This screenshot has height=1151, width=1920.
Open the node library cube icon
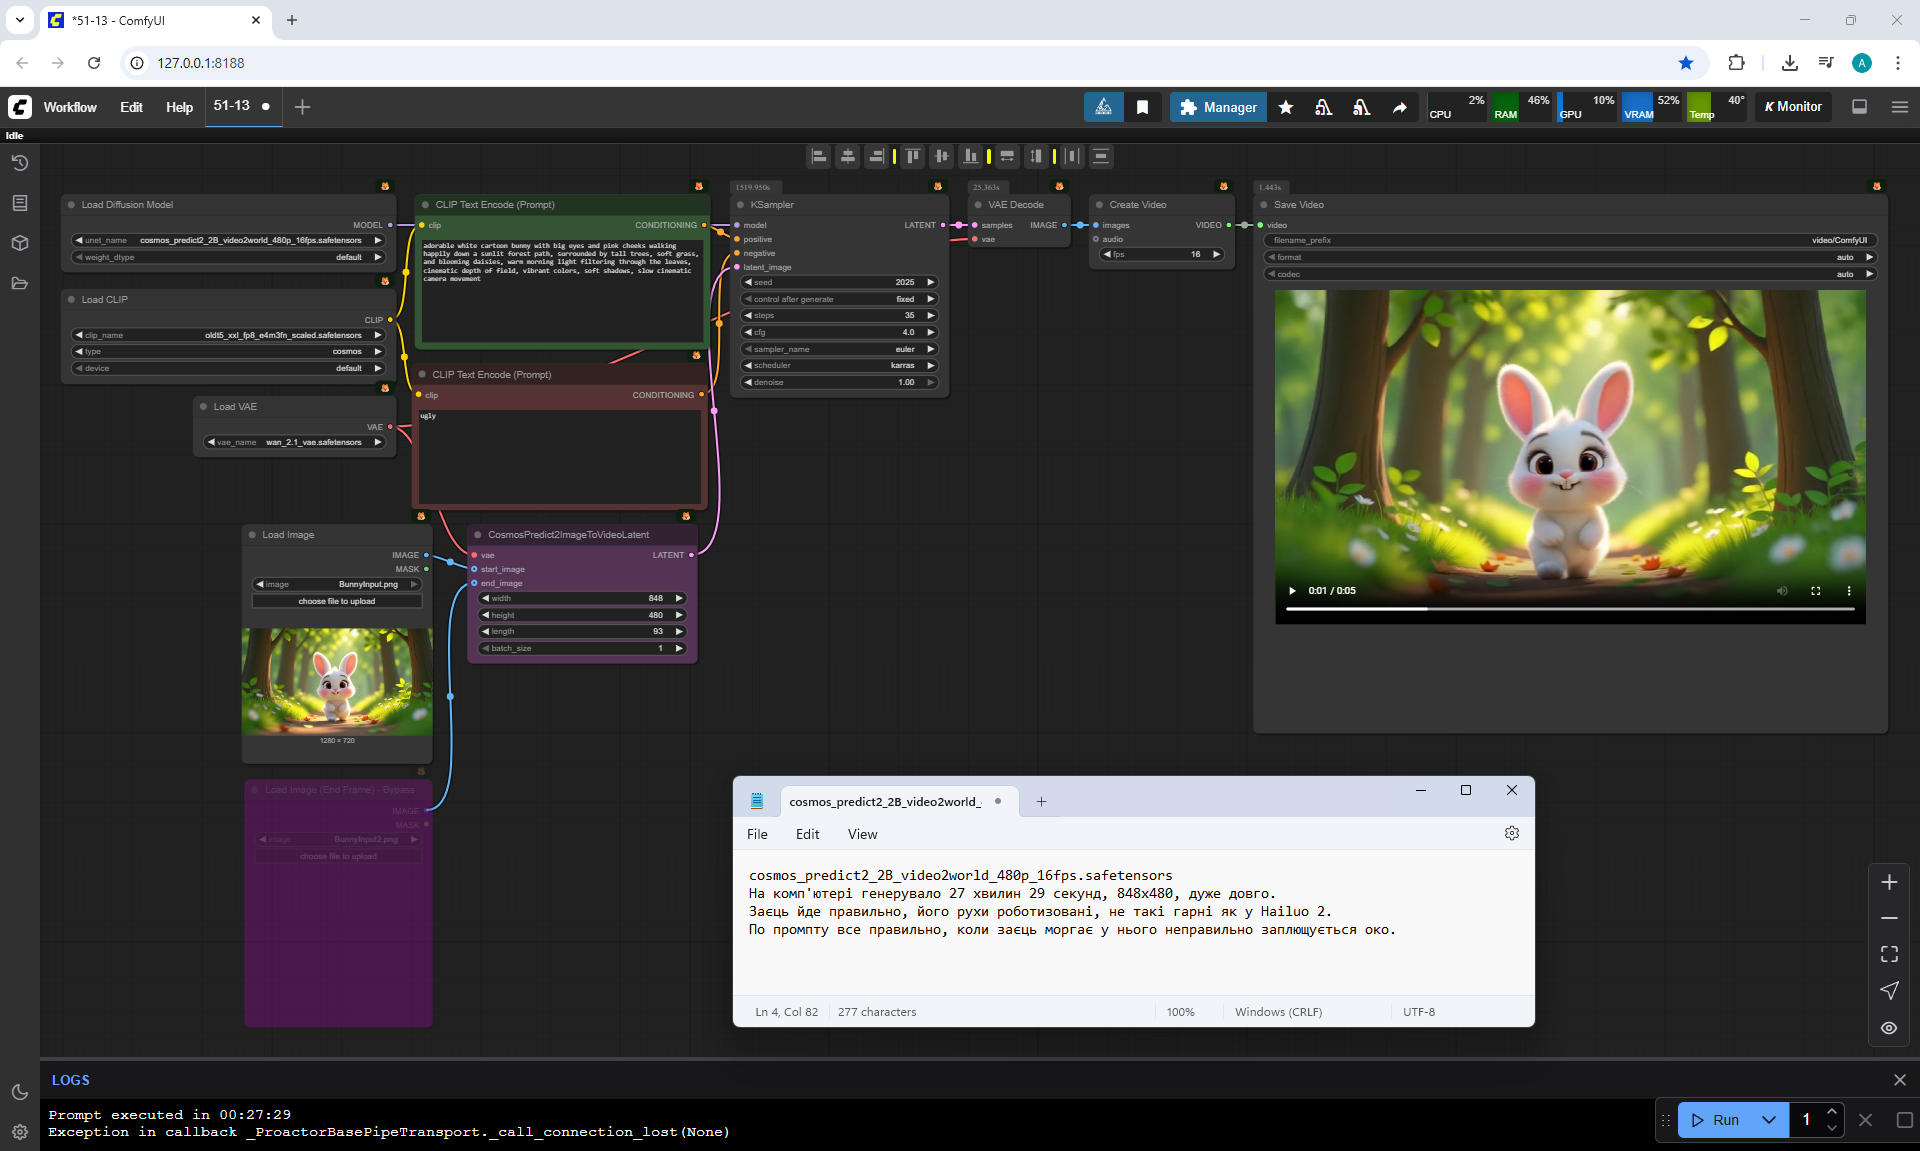click(x=20, y=243)
